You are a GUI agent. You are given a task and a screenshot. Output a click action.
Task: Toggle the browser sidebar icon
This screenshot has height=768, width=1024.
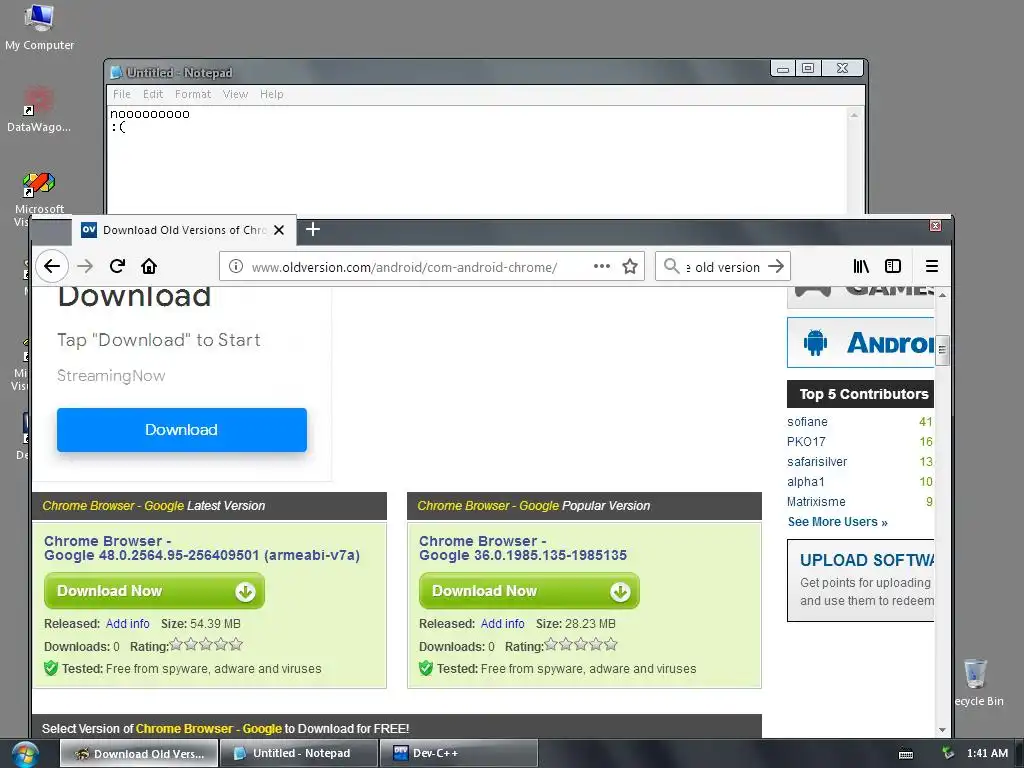893,266
